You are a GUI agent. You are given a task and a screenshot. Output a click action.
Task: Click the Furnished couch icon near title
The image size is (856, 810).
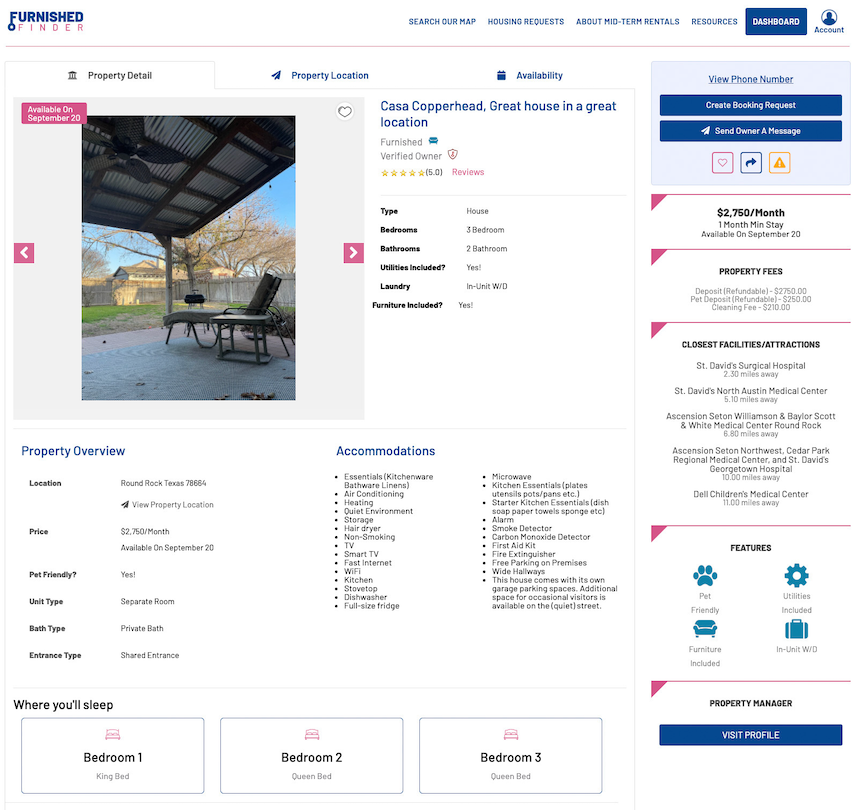tap(433, 141)
